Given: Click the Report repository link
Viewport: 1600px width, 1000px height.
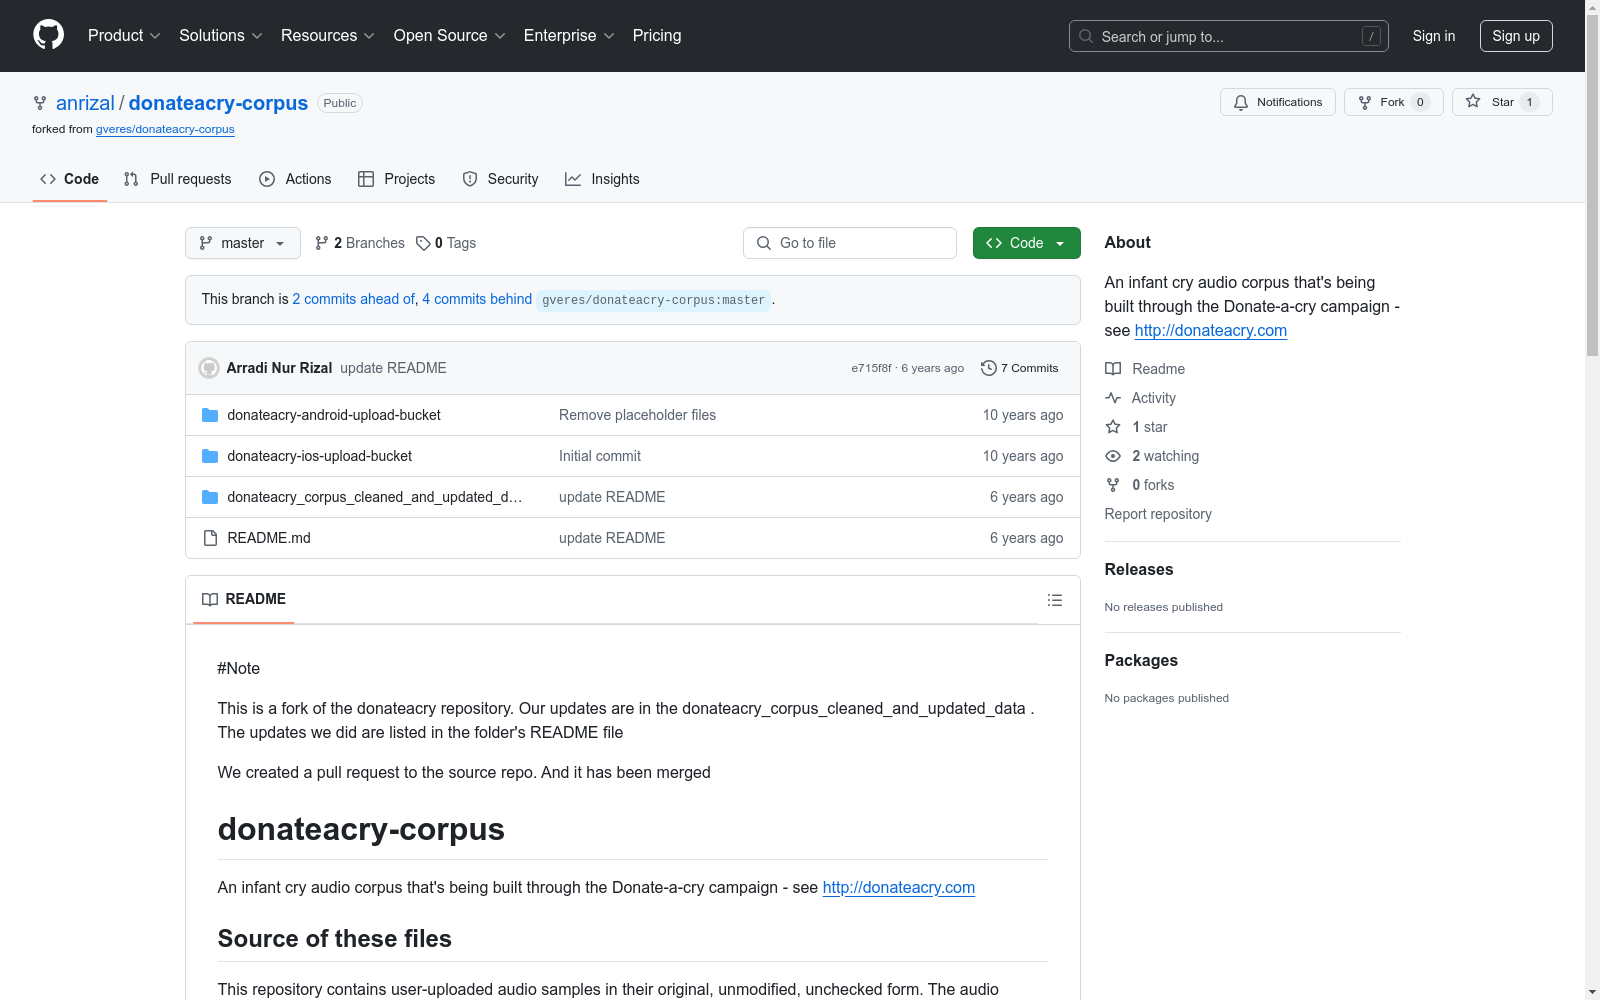Looking at the screenshot, I should 1158,514.
